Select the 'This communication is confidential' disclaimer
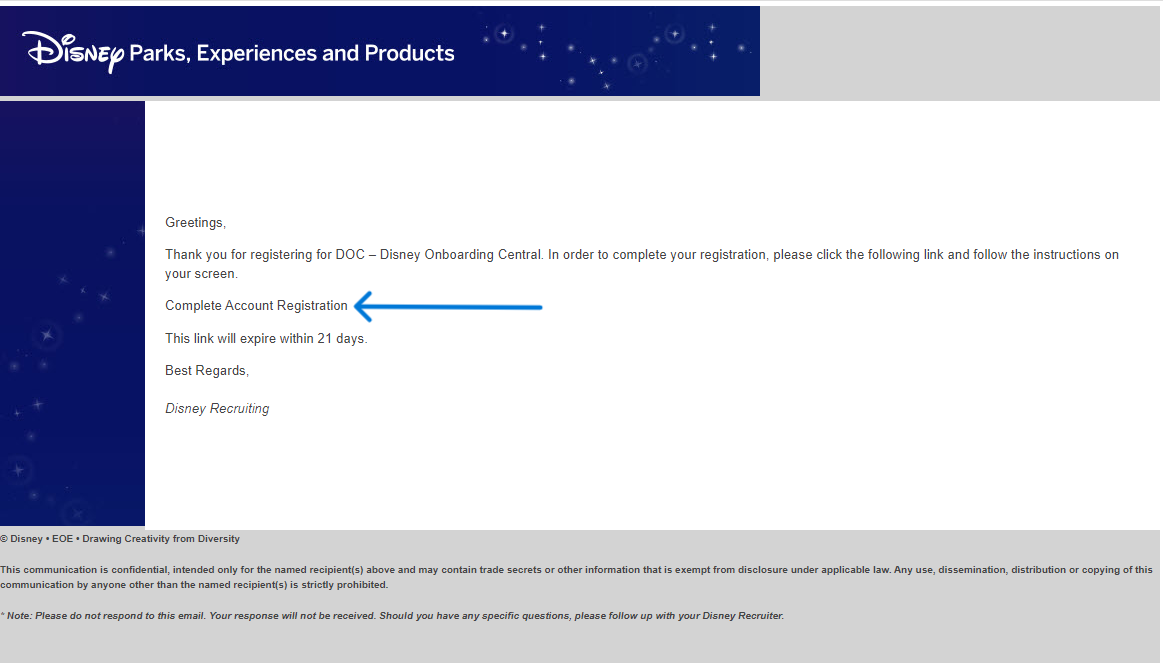Screen dimensions: 1163x663 click(576, 577)
